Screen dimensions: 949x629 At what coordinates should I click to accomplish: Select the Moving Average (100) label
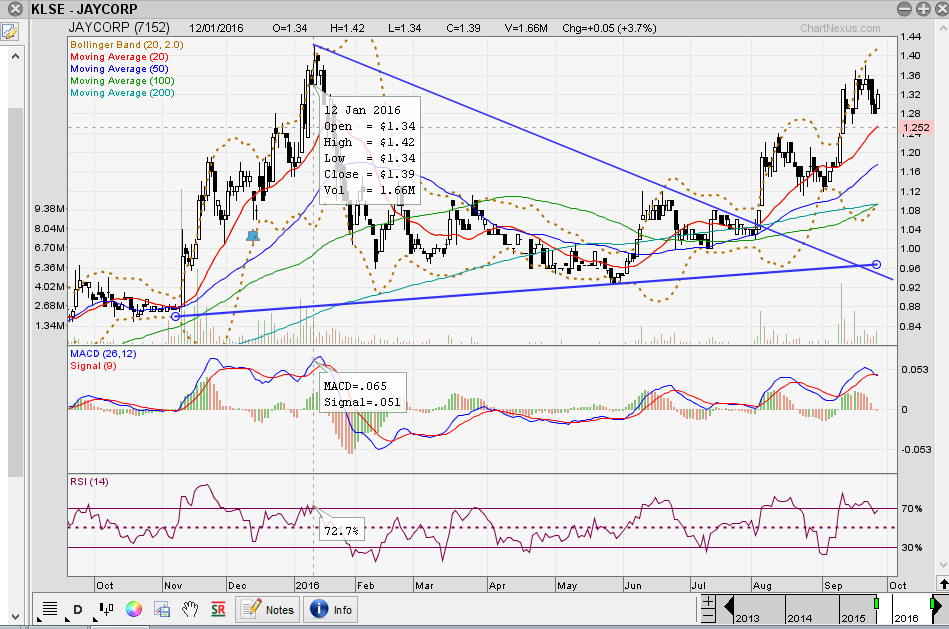122,81
